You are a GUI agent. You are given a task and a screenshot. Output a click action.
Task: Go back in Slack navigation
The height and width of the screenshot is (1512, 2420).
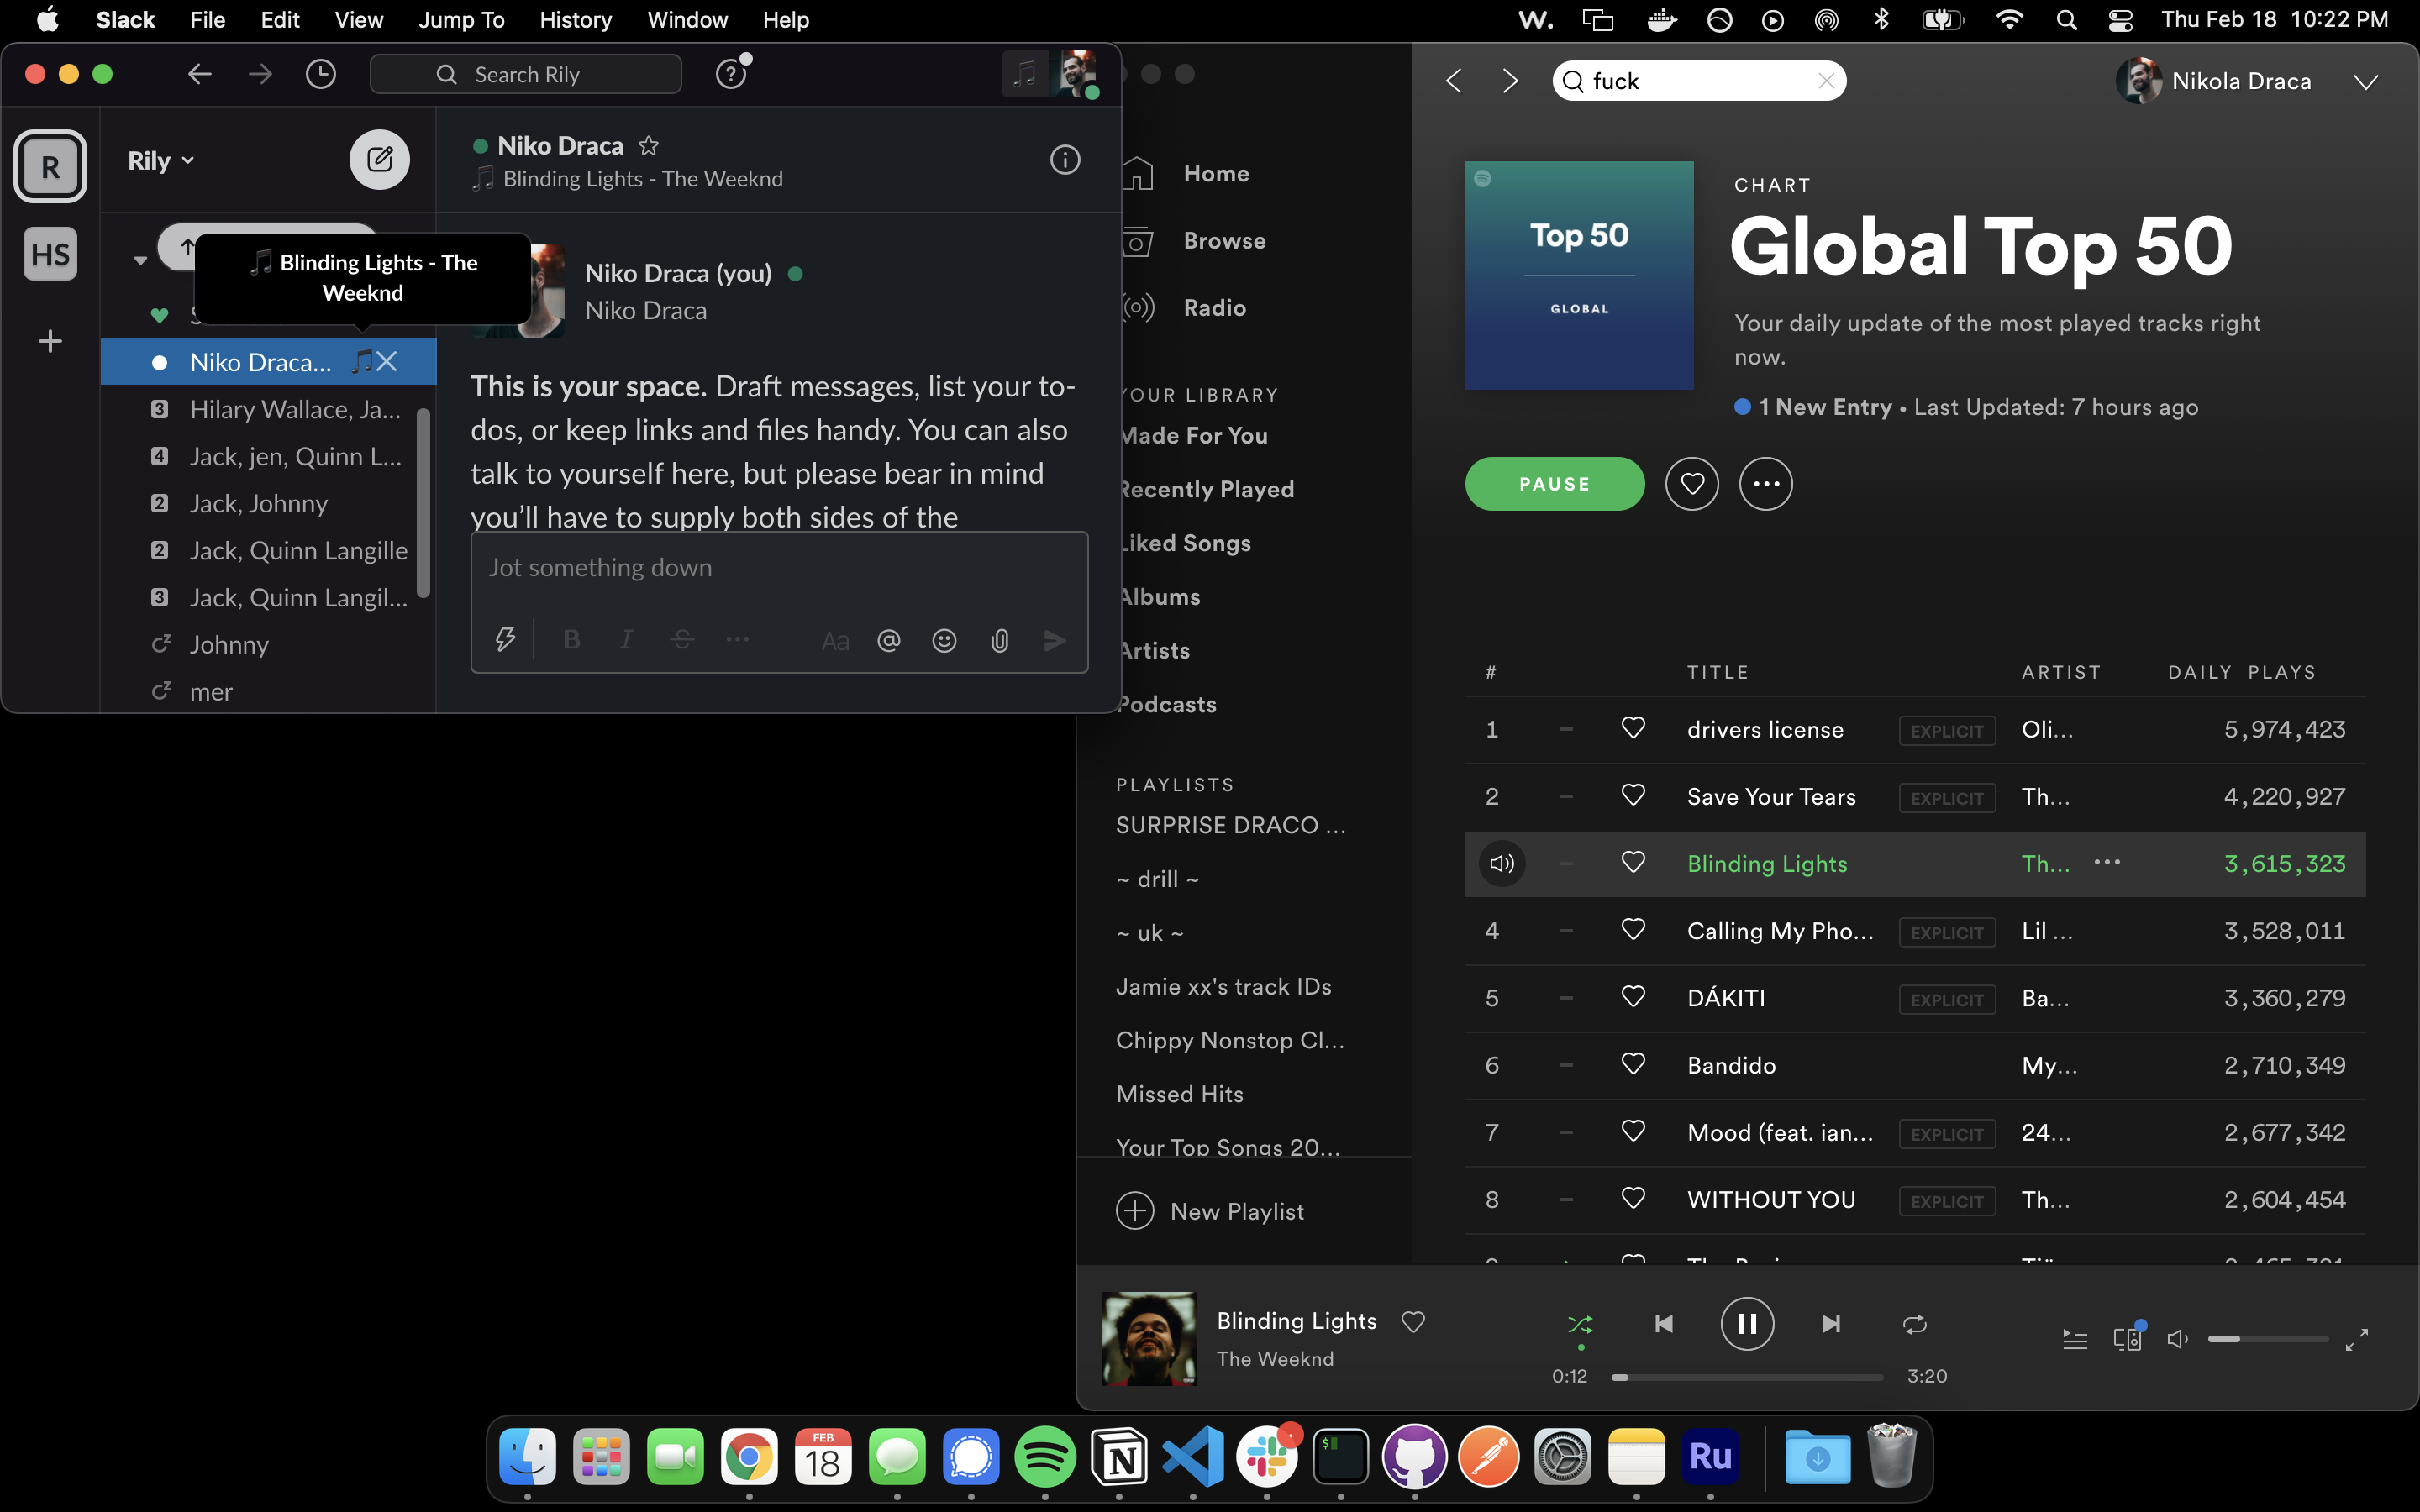[x=200, y=74]
